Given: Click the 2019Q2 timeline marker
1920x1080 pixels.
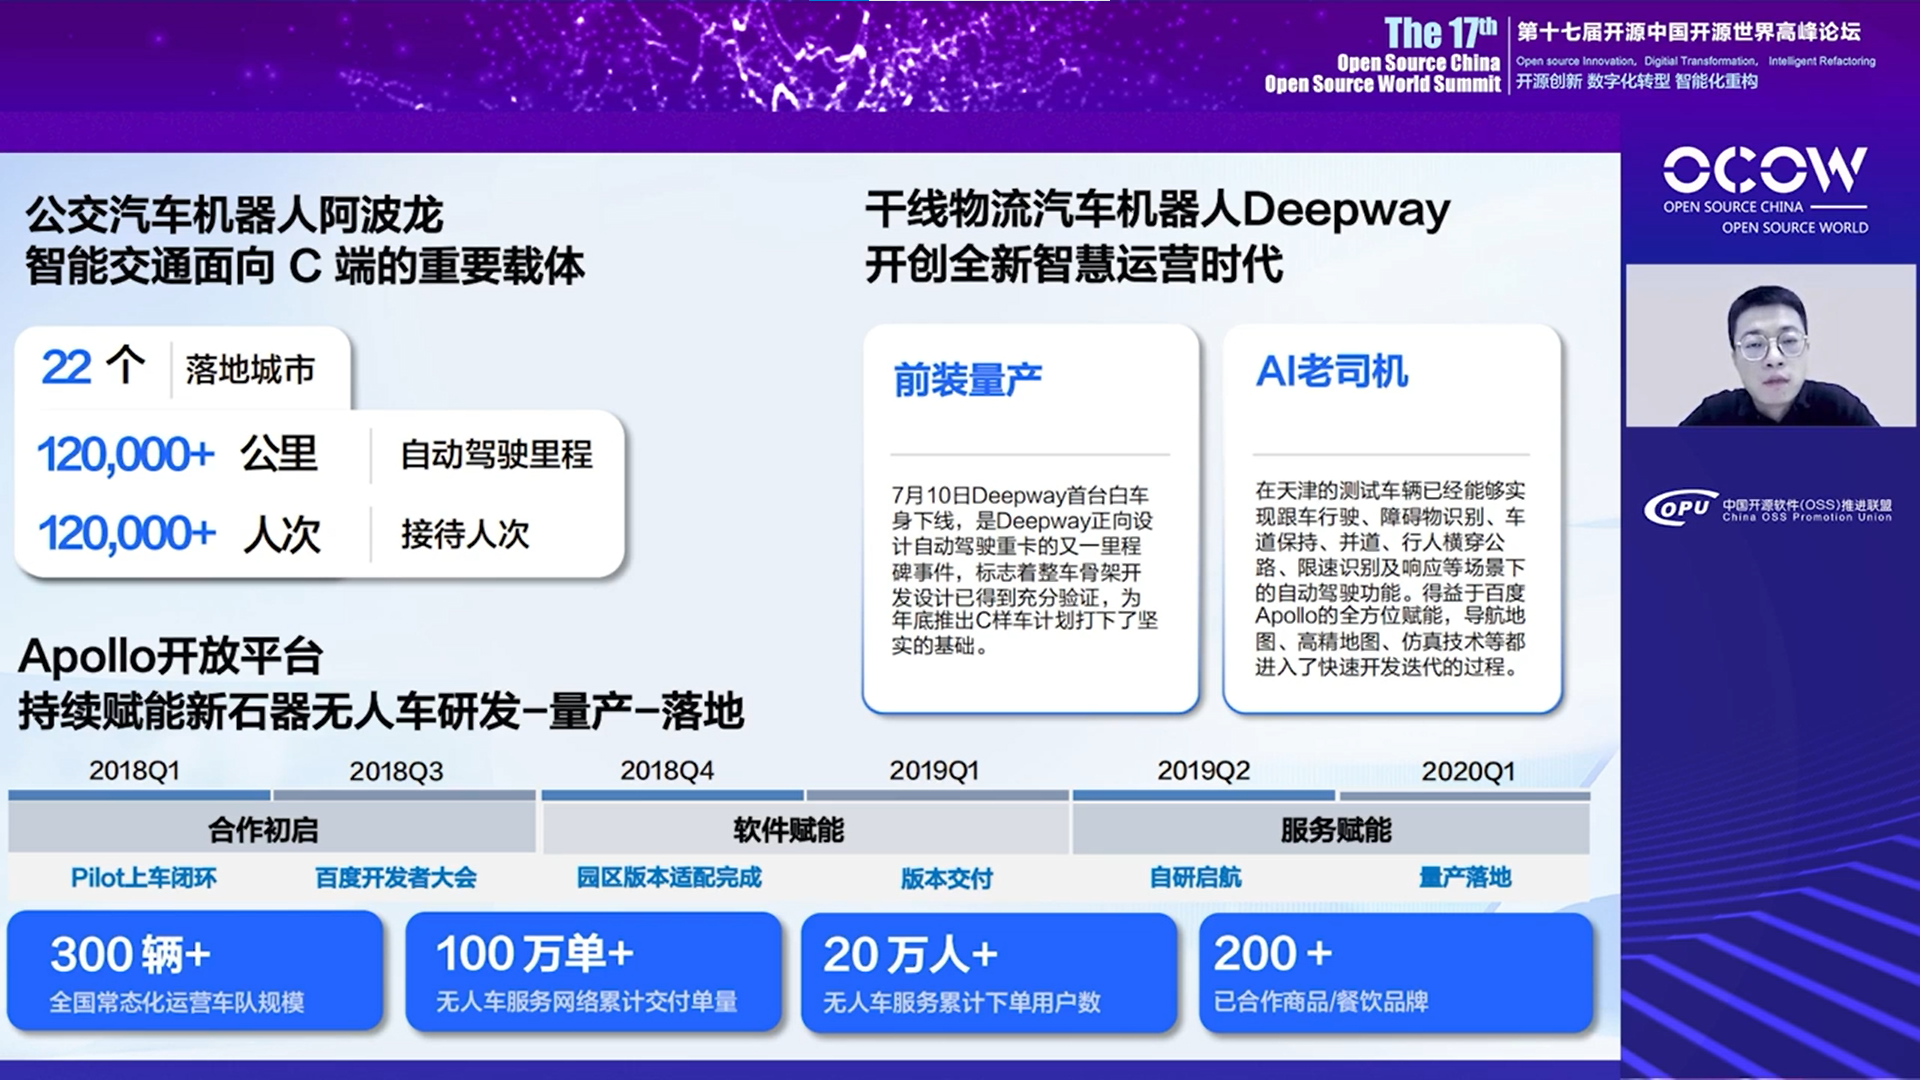Looking at the screenshot, I should (1203, 771).
